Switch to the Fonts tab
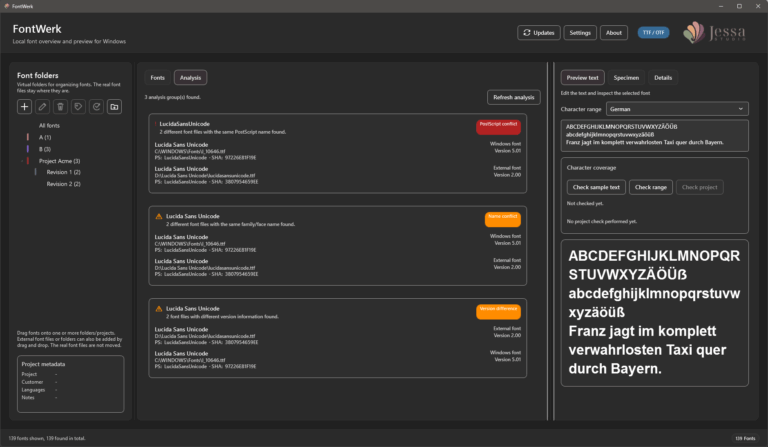 coord(157,77)
